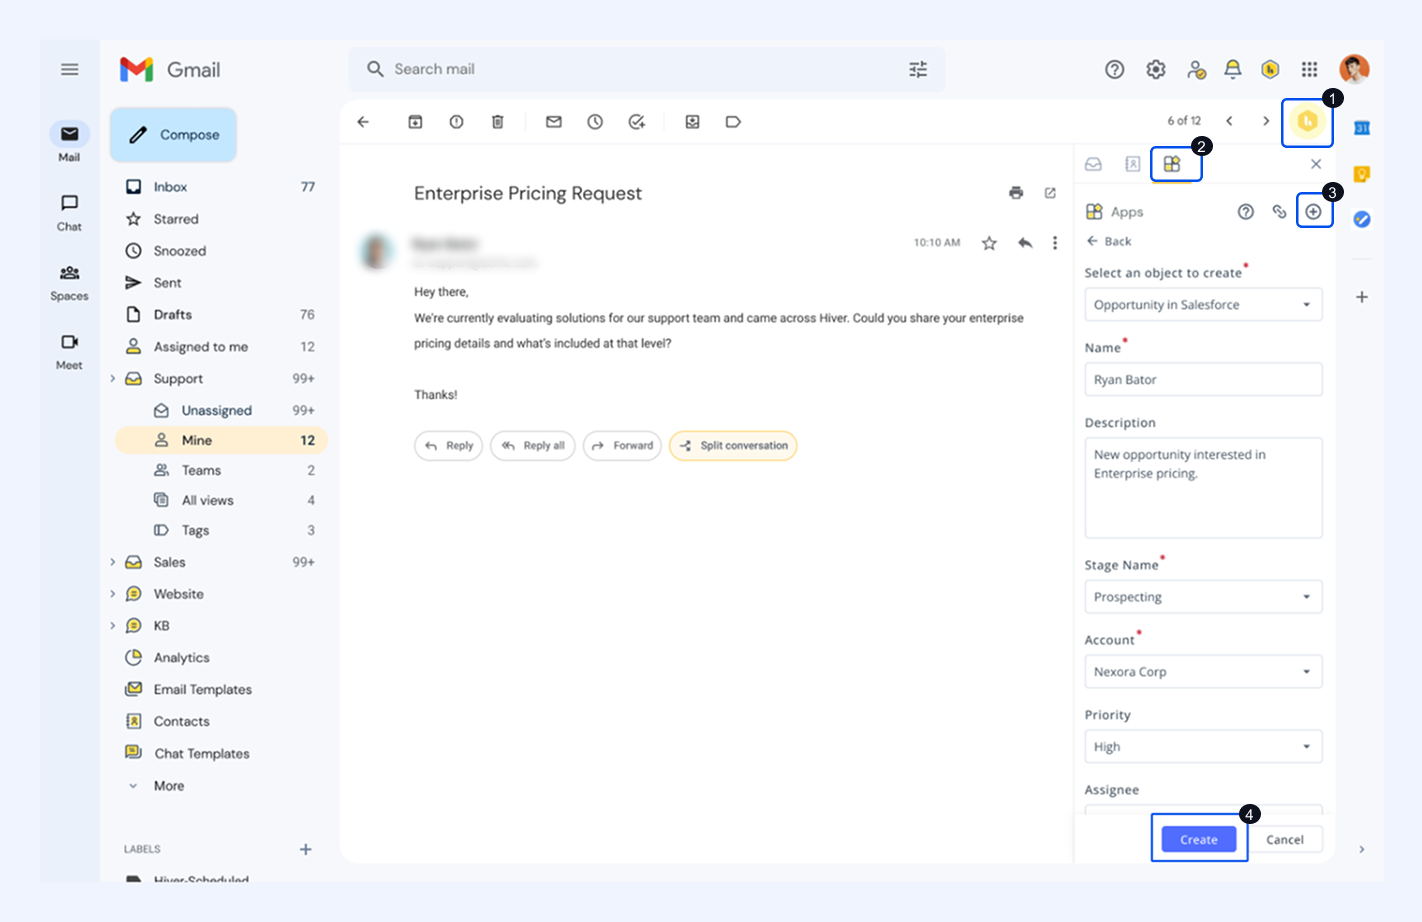This screenshot has width=1422, height=922.
Task: Report this email as spam
Action: [x=456, y=122]
